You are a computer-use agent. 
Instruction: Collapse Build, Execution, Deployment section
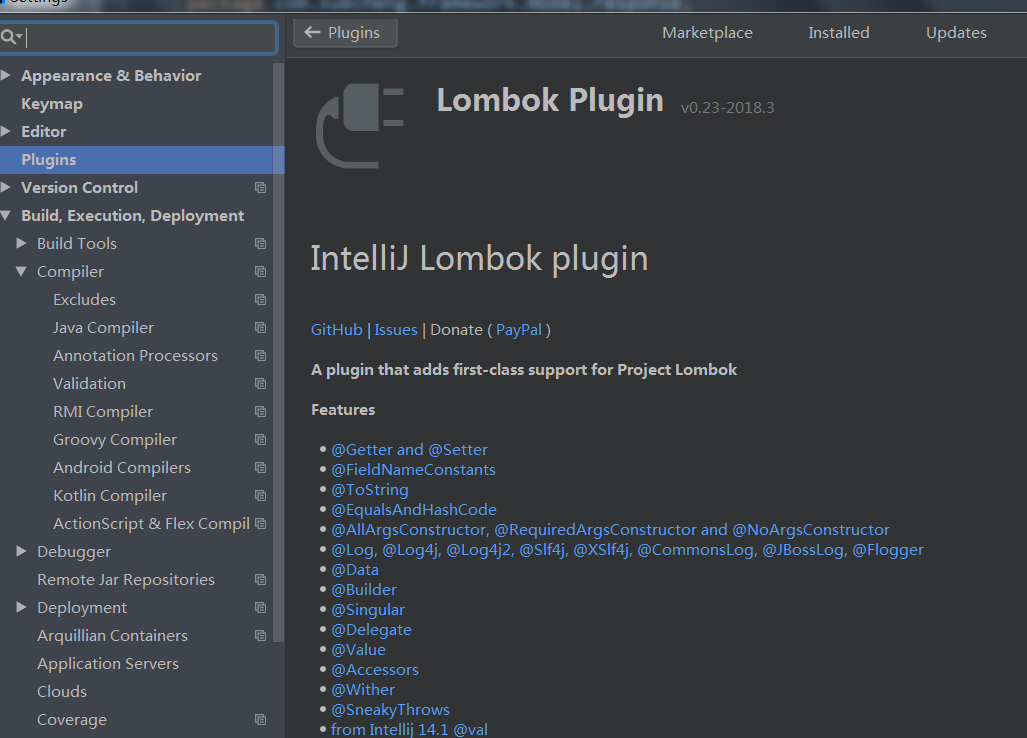[x=6, y=215]
